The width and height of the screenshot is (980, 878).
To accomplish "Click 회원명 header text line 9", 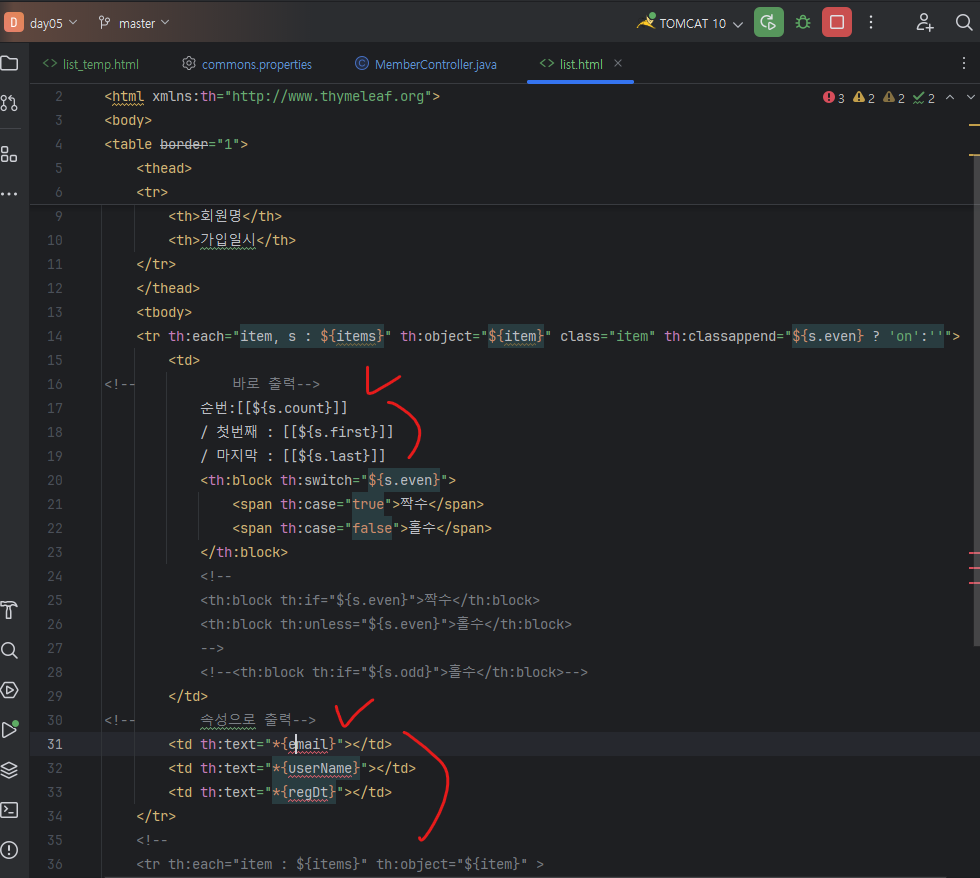I will click(221, 216).
